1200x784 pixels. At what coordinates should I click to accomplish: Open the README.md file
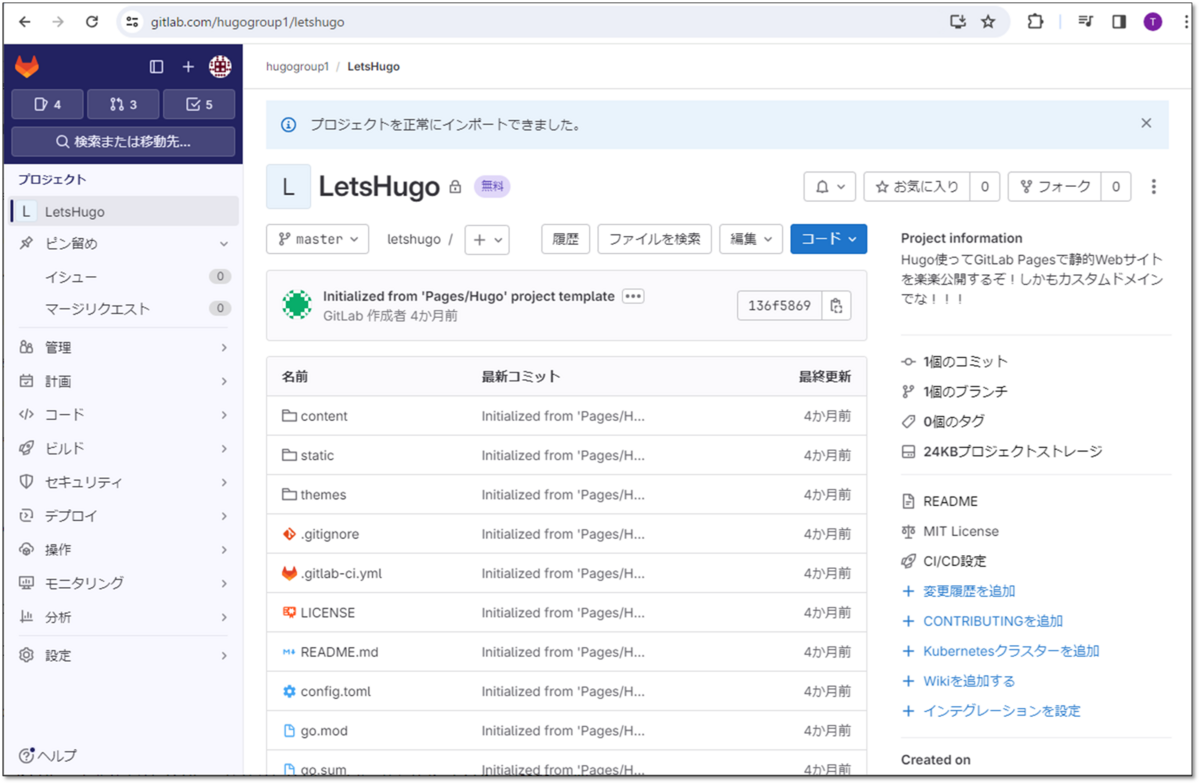[340, 652]
